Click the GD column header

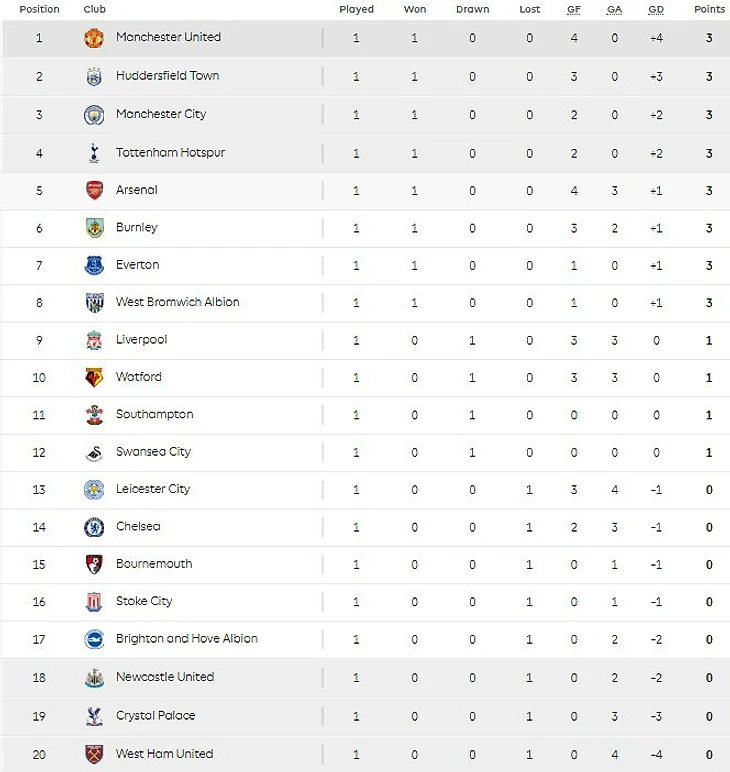tap(656, 9)
